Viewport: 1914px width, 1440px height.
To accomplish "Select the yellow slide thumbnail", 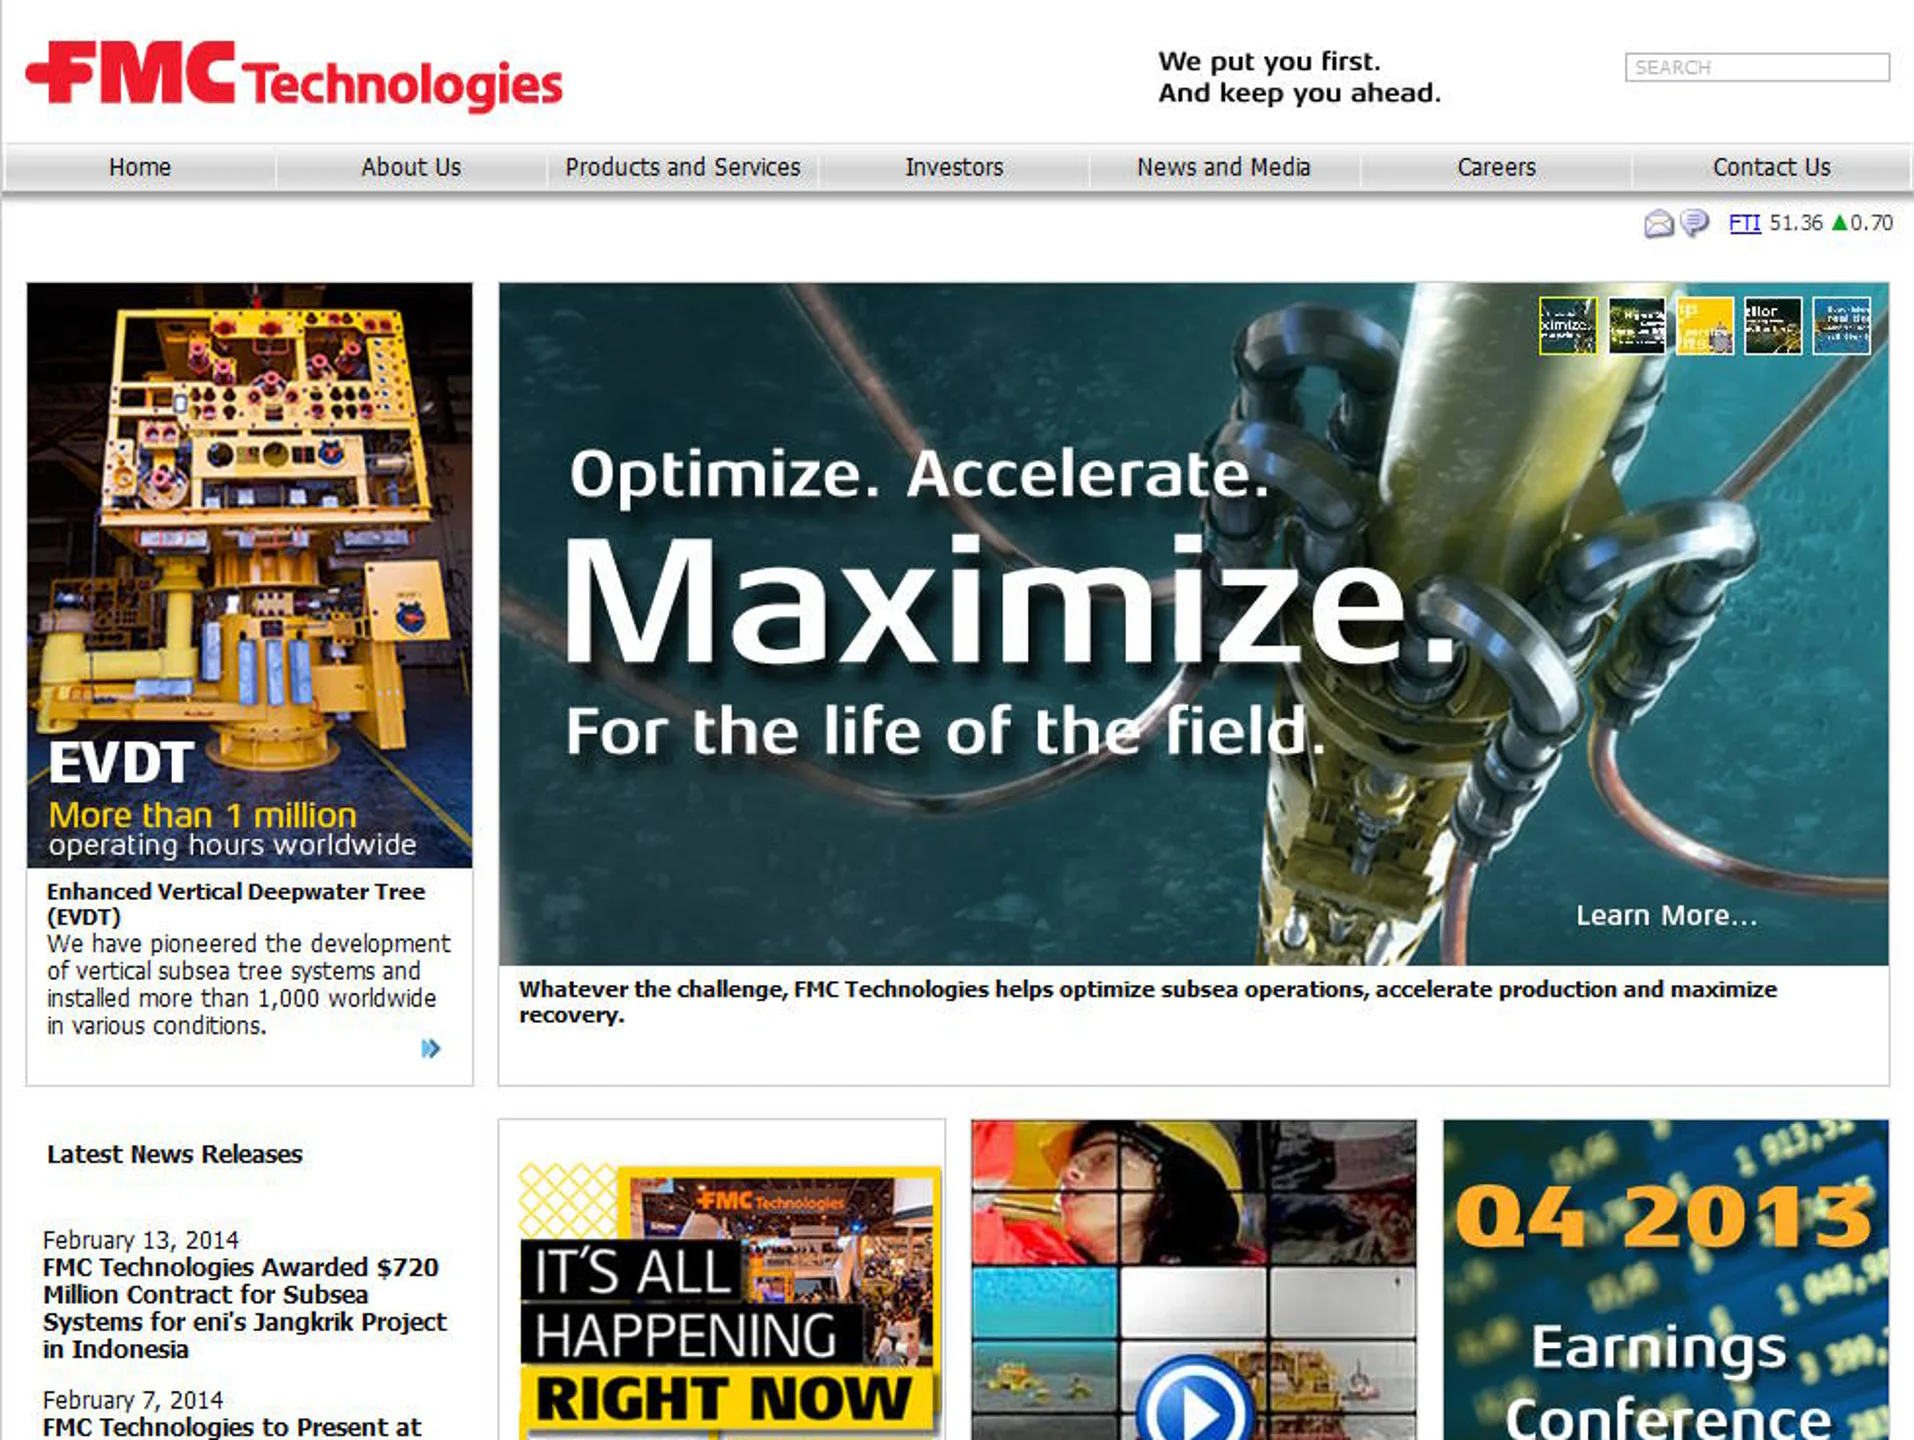I will click(x=1704, y=326).
